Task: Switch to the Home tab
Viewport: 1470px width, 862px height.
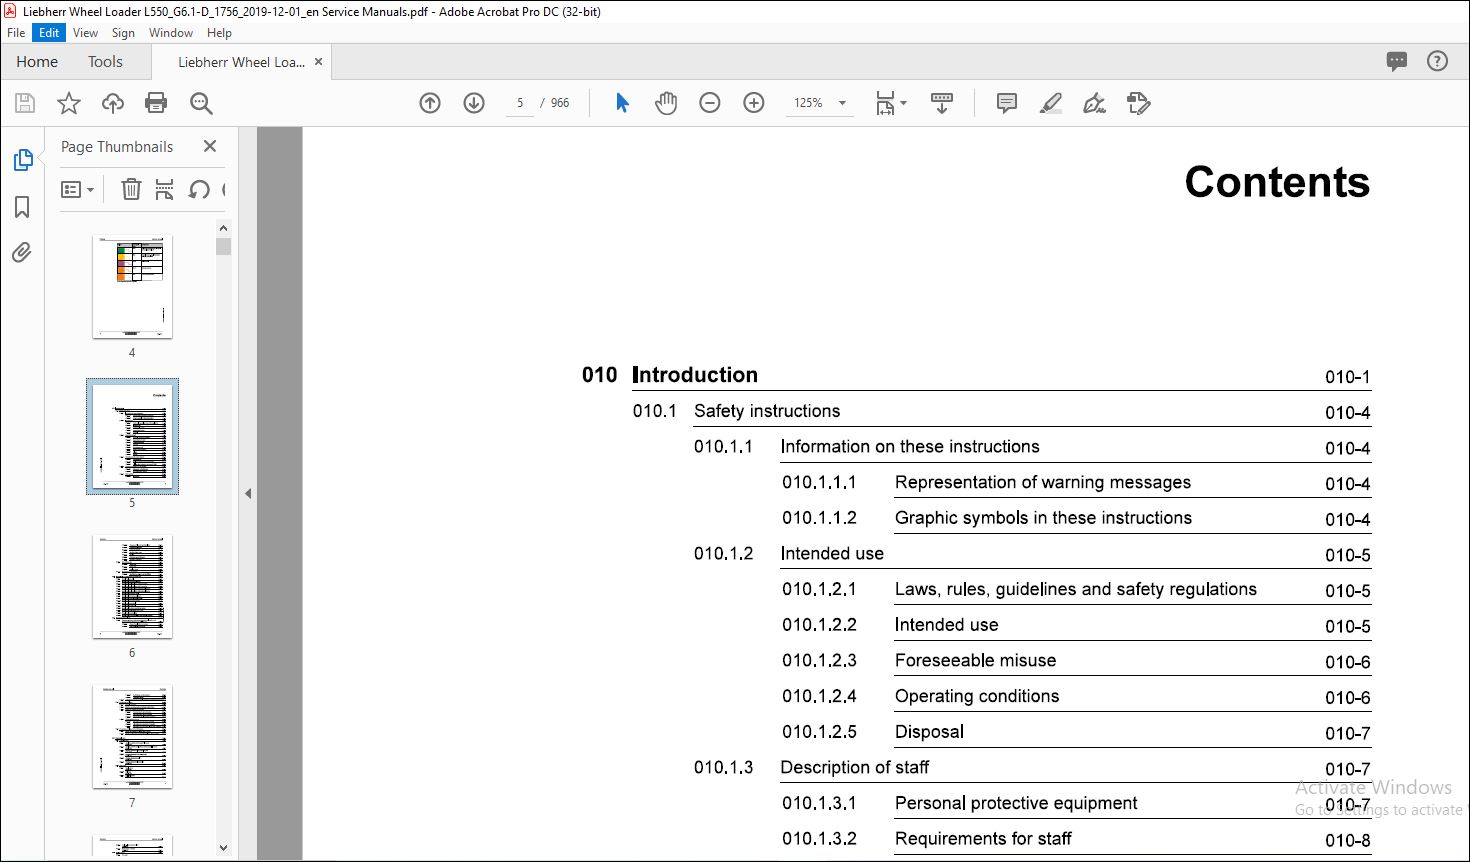Action: point(37,61)
